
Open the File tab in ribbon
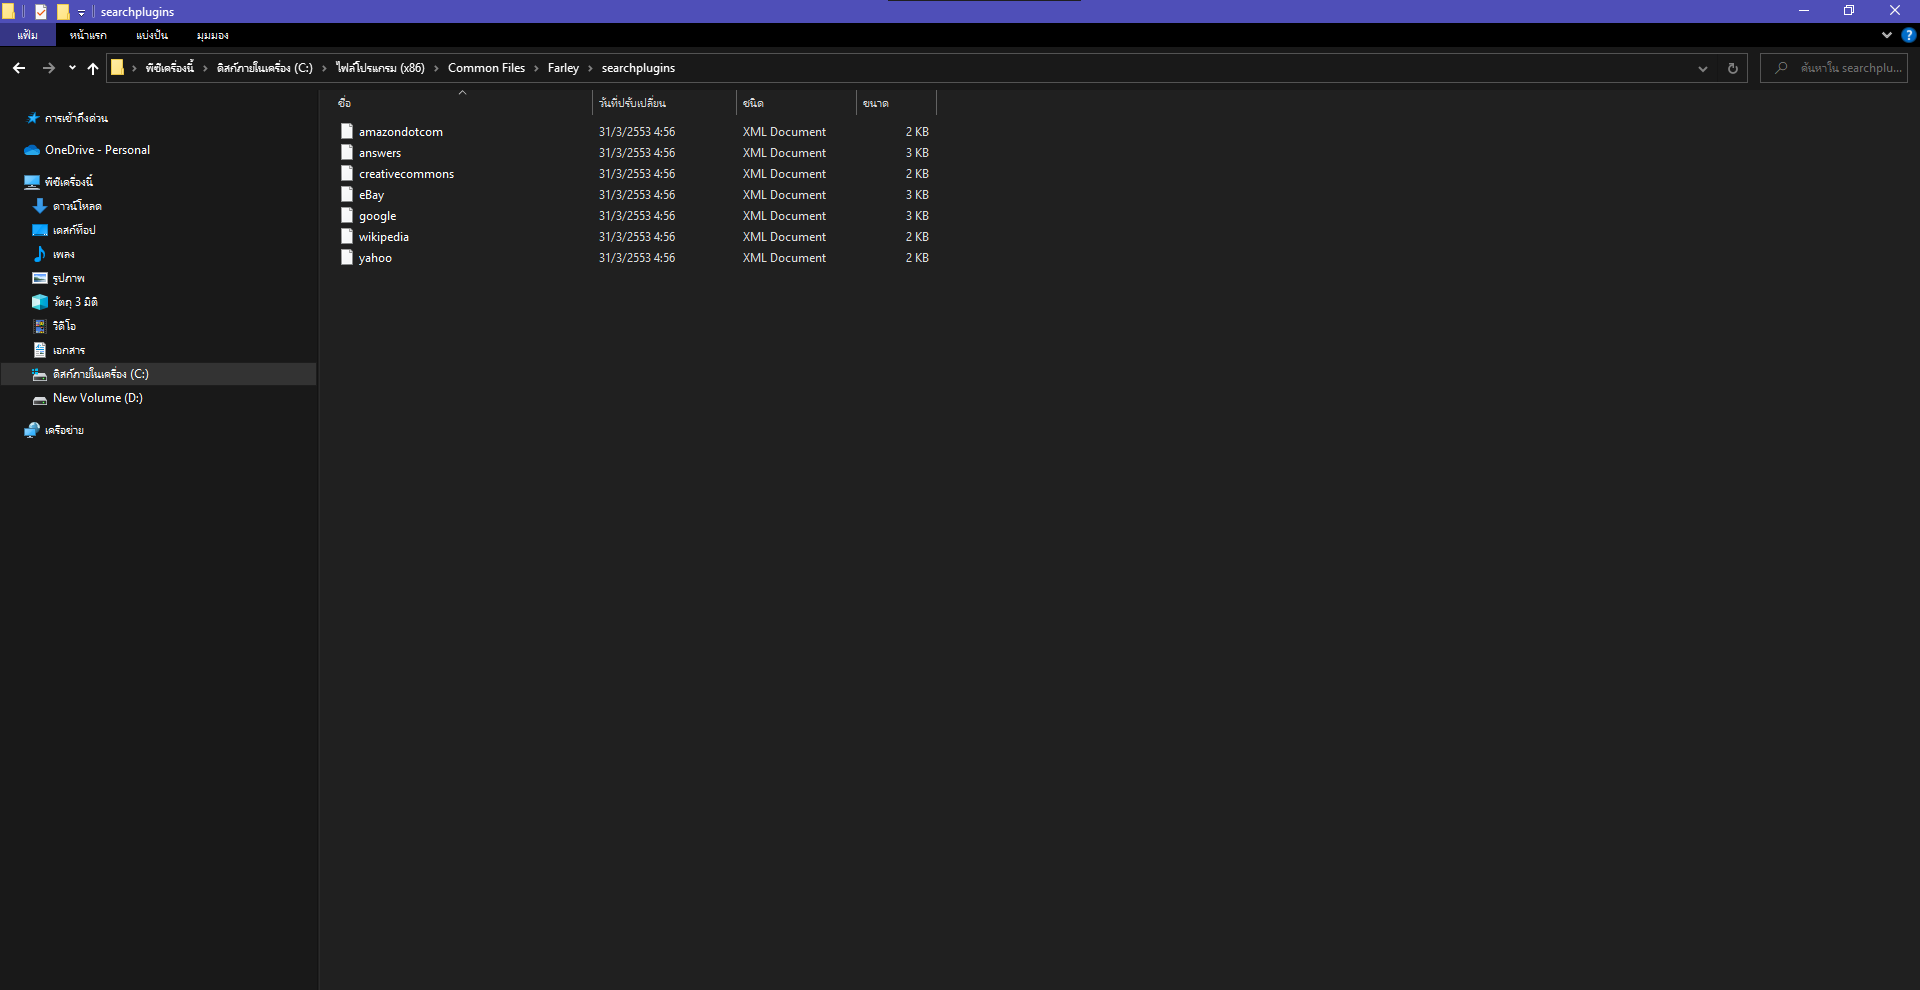28,35
